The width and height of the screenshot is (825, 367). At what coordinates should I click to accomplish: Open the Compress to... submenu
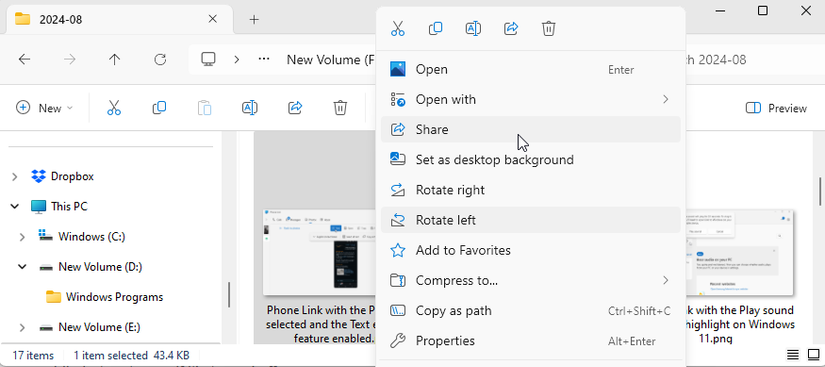(x=531, y=280)
